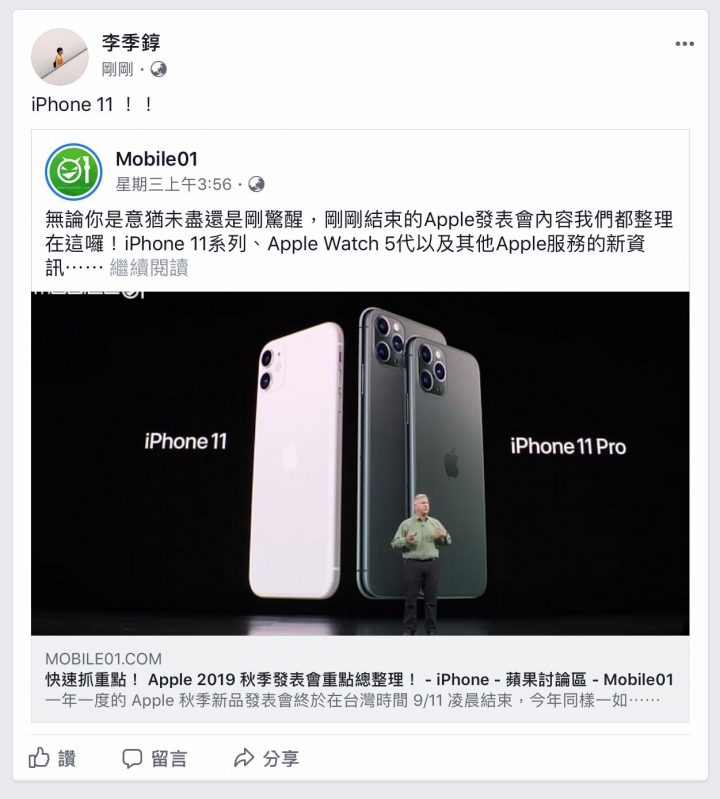
Task: Open the Mobile01 page name
Action: [156, 159]
